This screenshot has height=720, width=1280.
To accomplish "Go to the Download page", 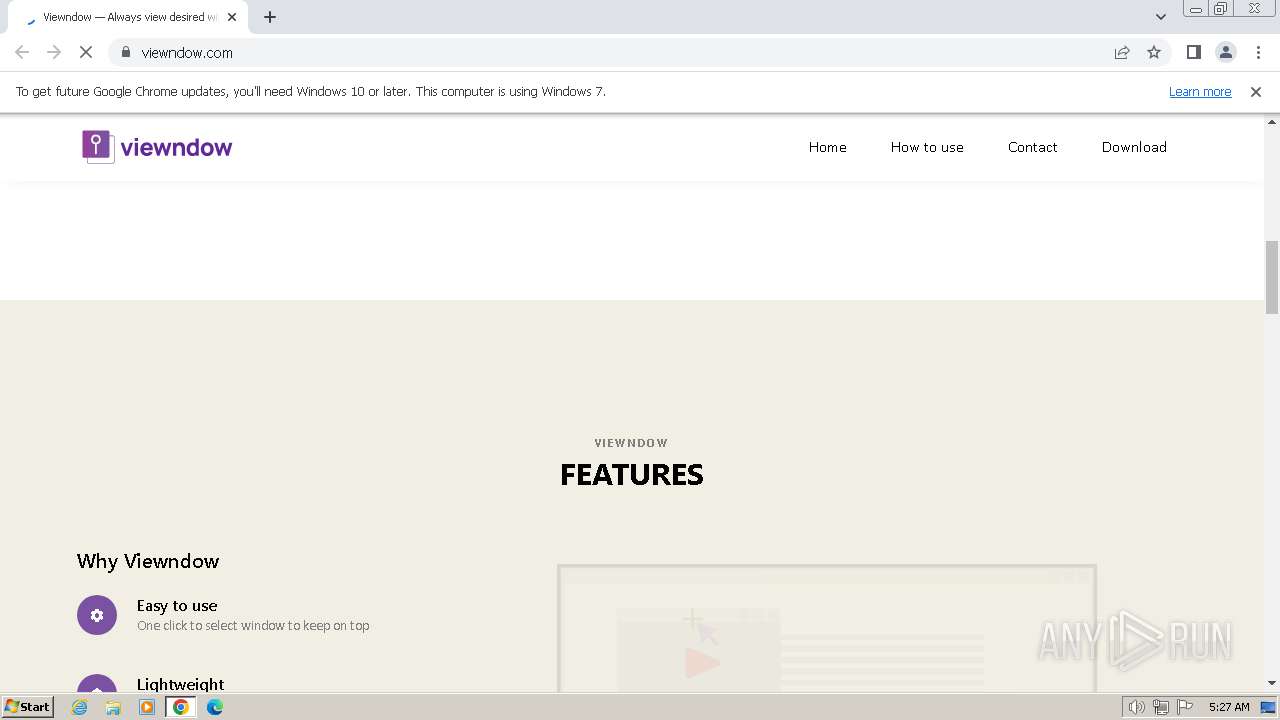I will tap(1134, 147).
